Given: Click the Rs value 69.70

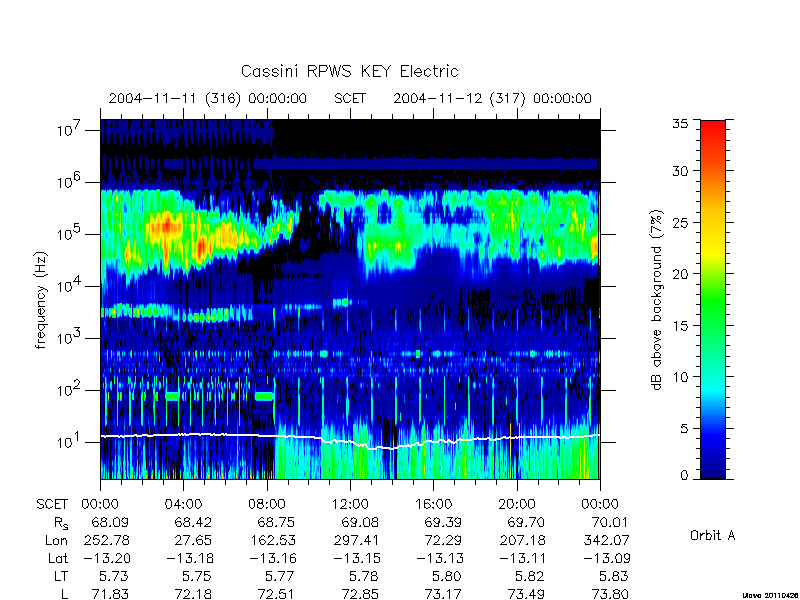Looking at the screenshot, I should tap(526, 522).
